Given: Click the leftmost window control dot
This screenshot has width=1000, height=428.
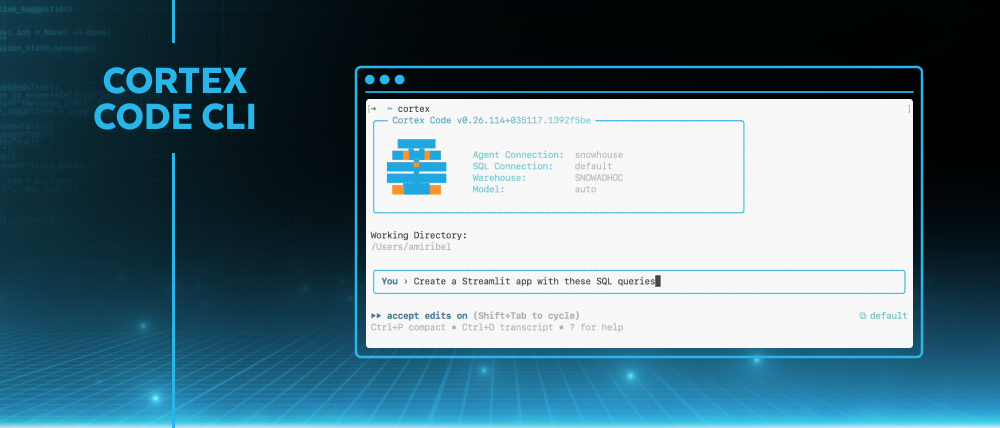Looking at the screenshot, I should (x=370, y=79).
